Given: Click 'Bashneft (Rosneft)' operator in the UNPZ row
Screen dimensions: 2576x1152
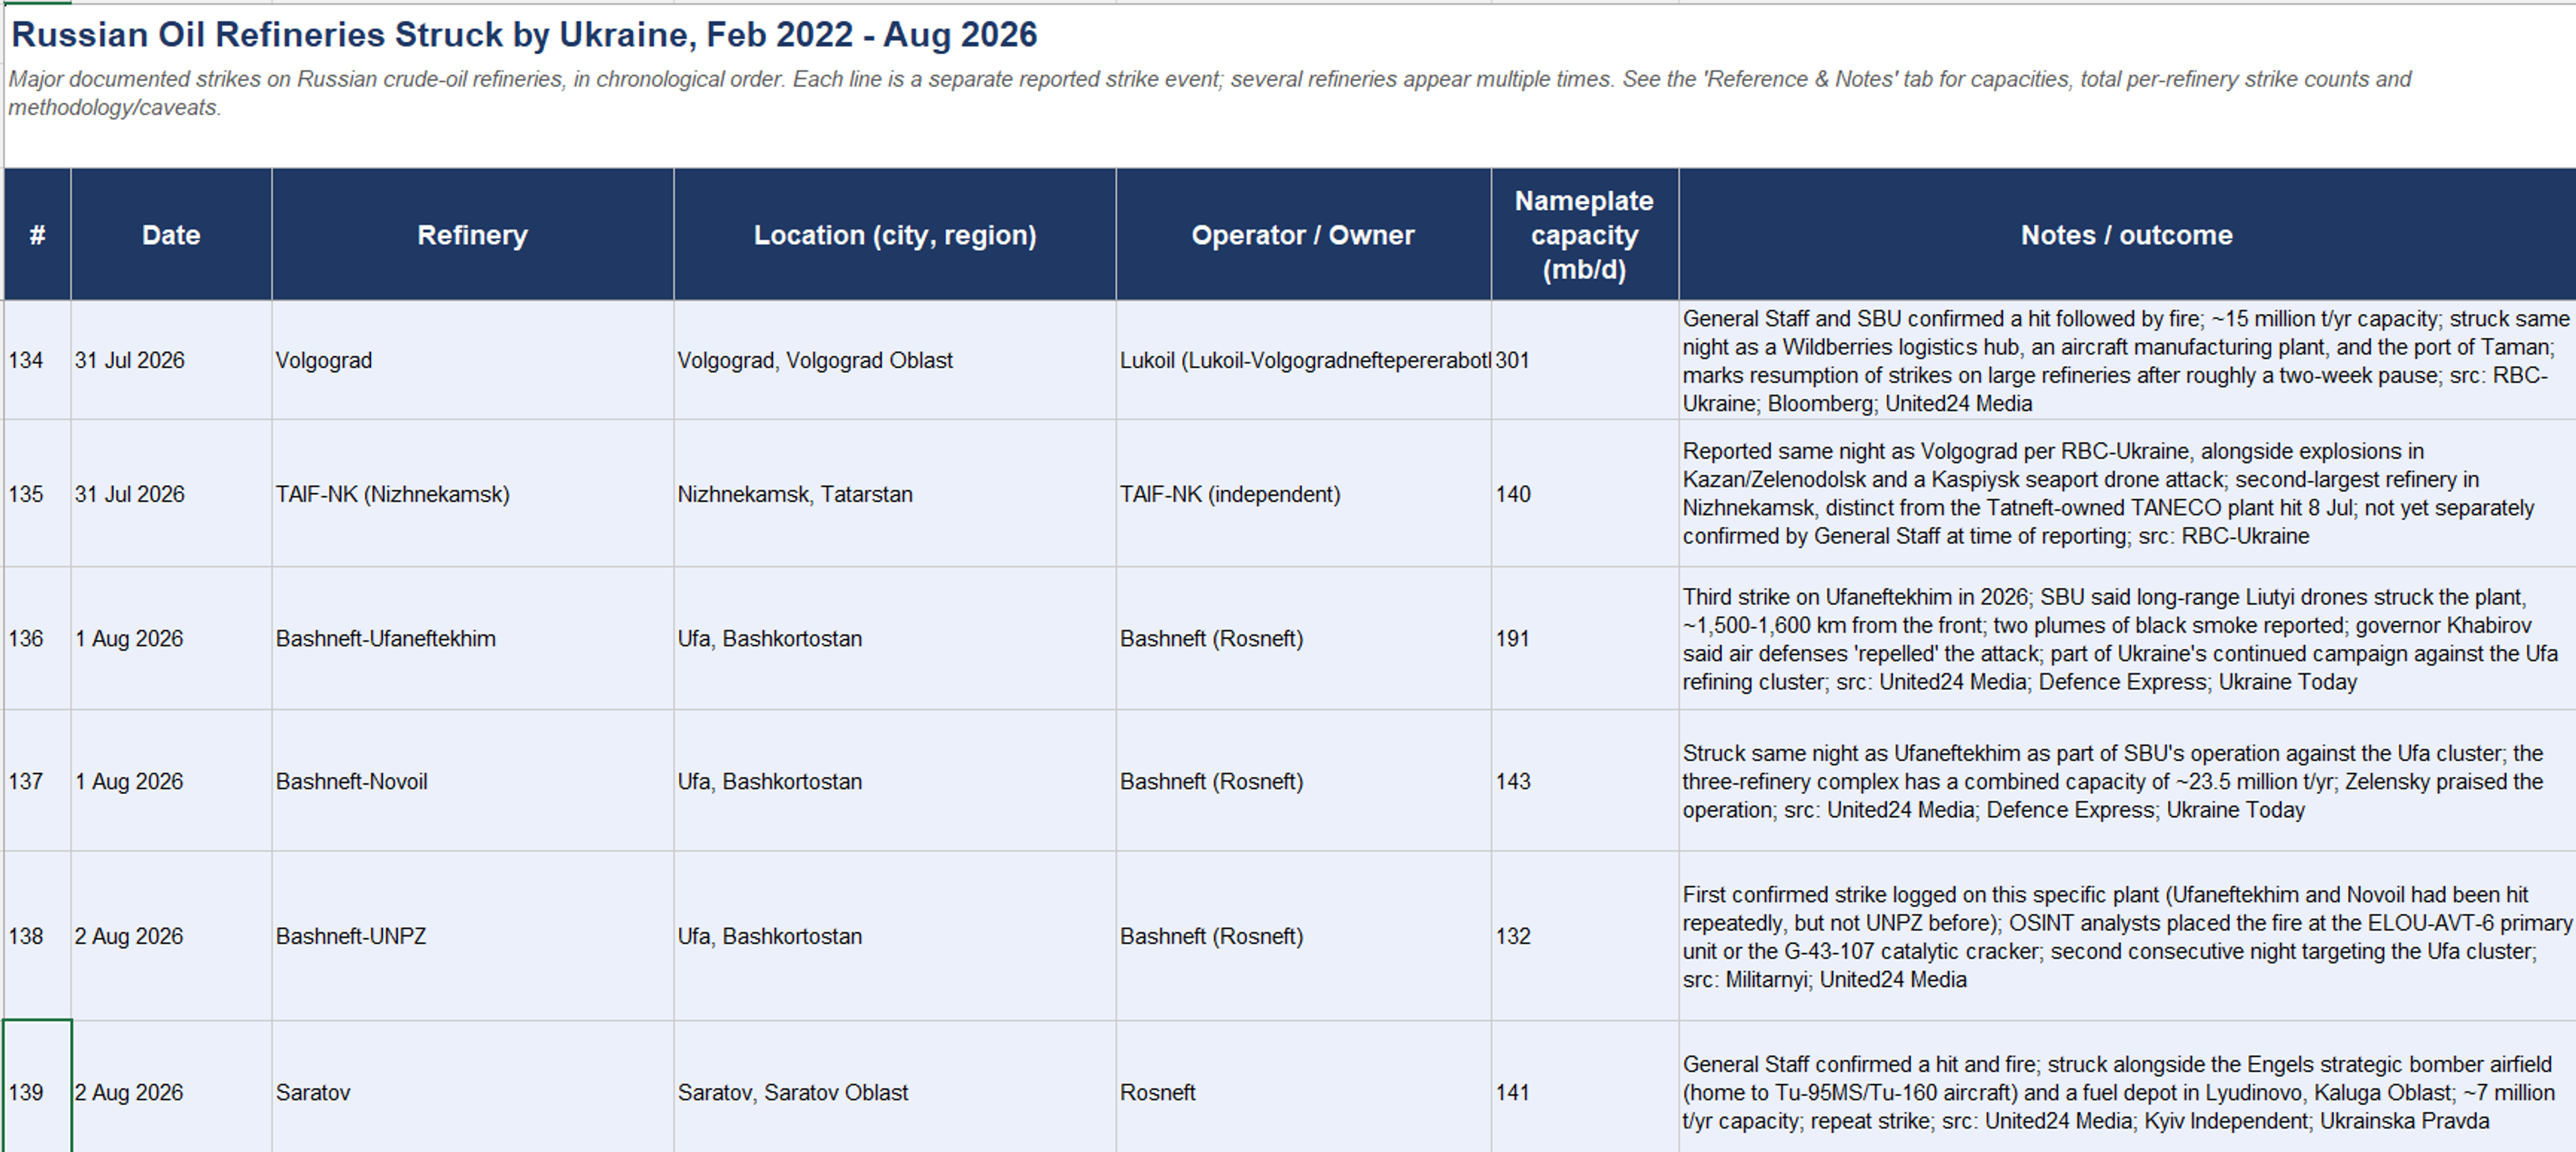Looking at the screenshot, I should (1303, 936).
